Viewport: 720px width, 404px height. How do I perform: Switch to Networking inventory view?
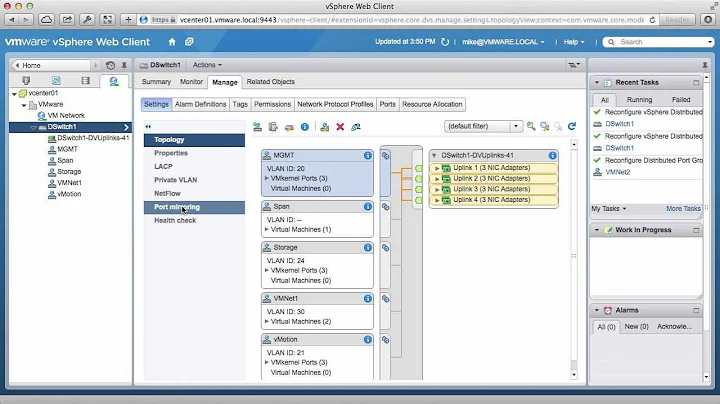[x=114, y=81]
